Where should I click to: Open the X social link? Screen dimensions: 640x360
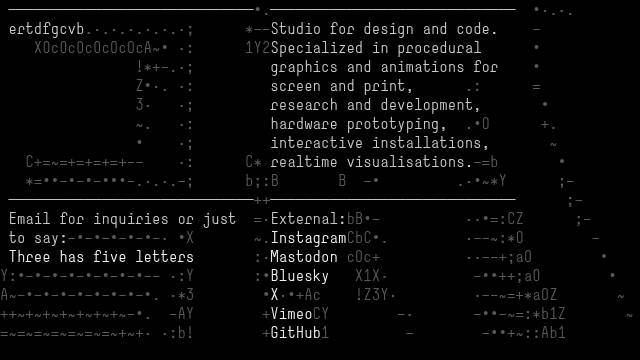coord(274,295)
